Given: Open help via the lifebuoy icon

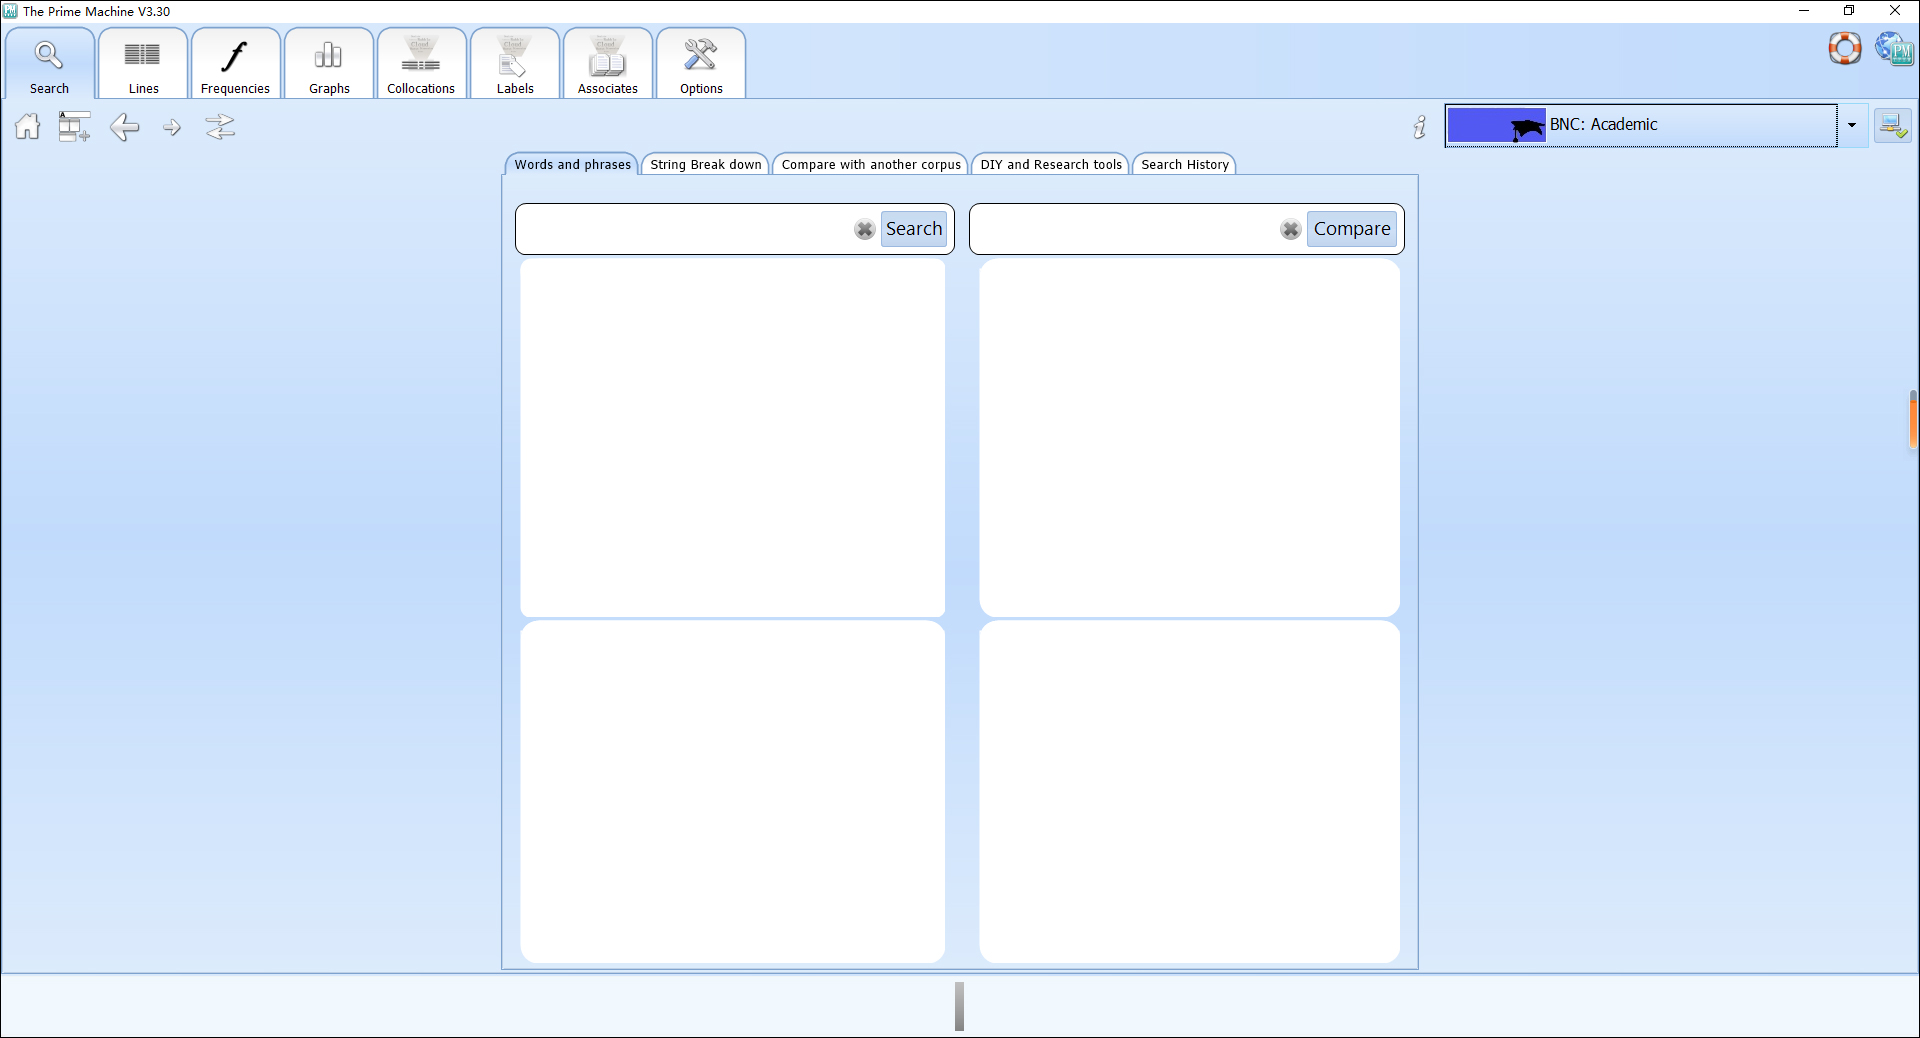Looking at the screenshot, I should tap(1845, 48).
